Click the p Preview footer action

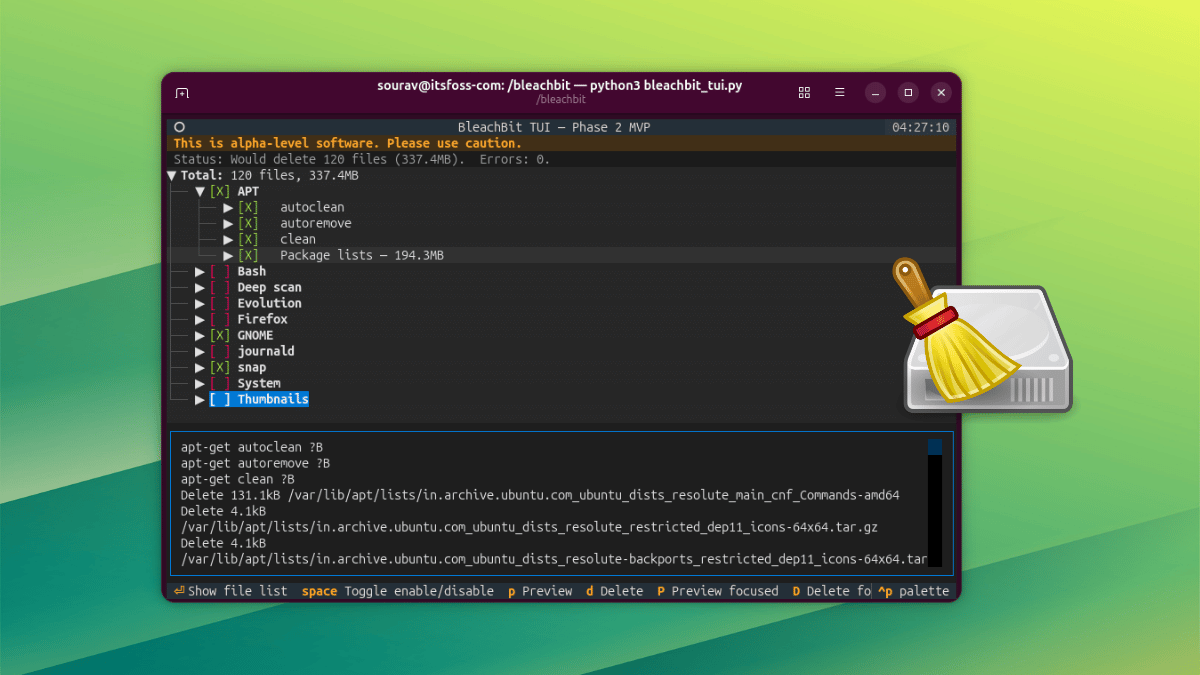(540, 591)
